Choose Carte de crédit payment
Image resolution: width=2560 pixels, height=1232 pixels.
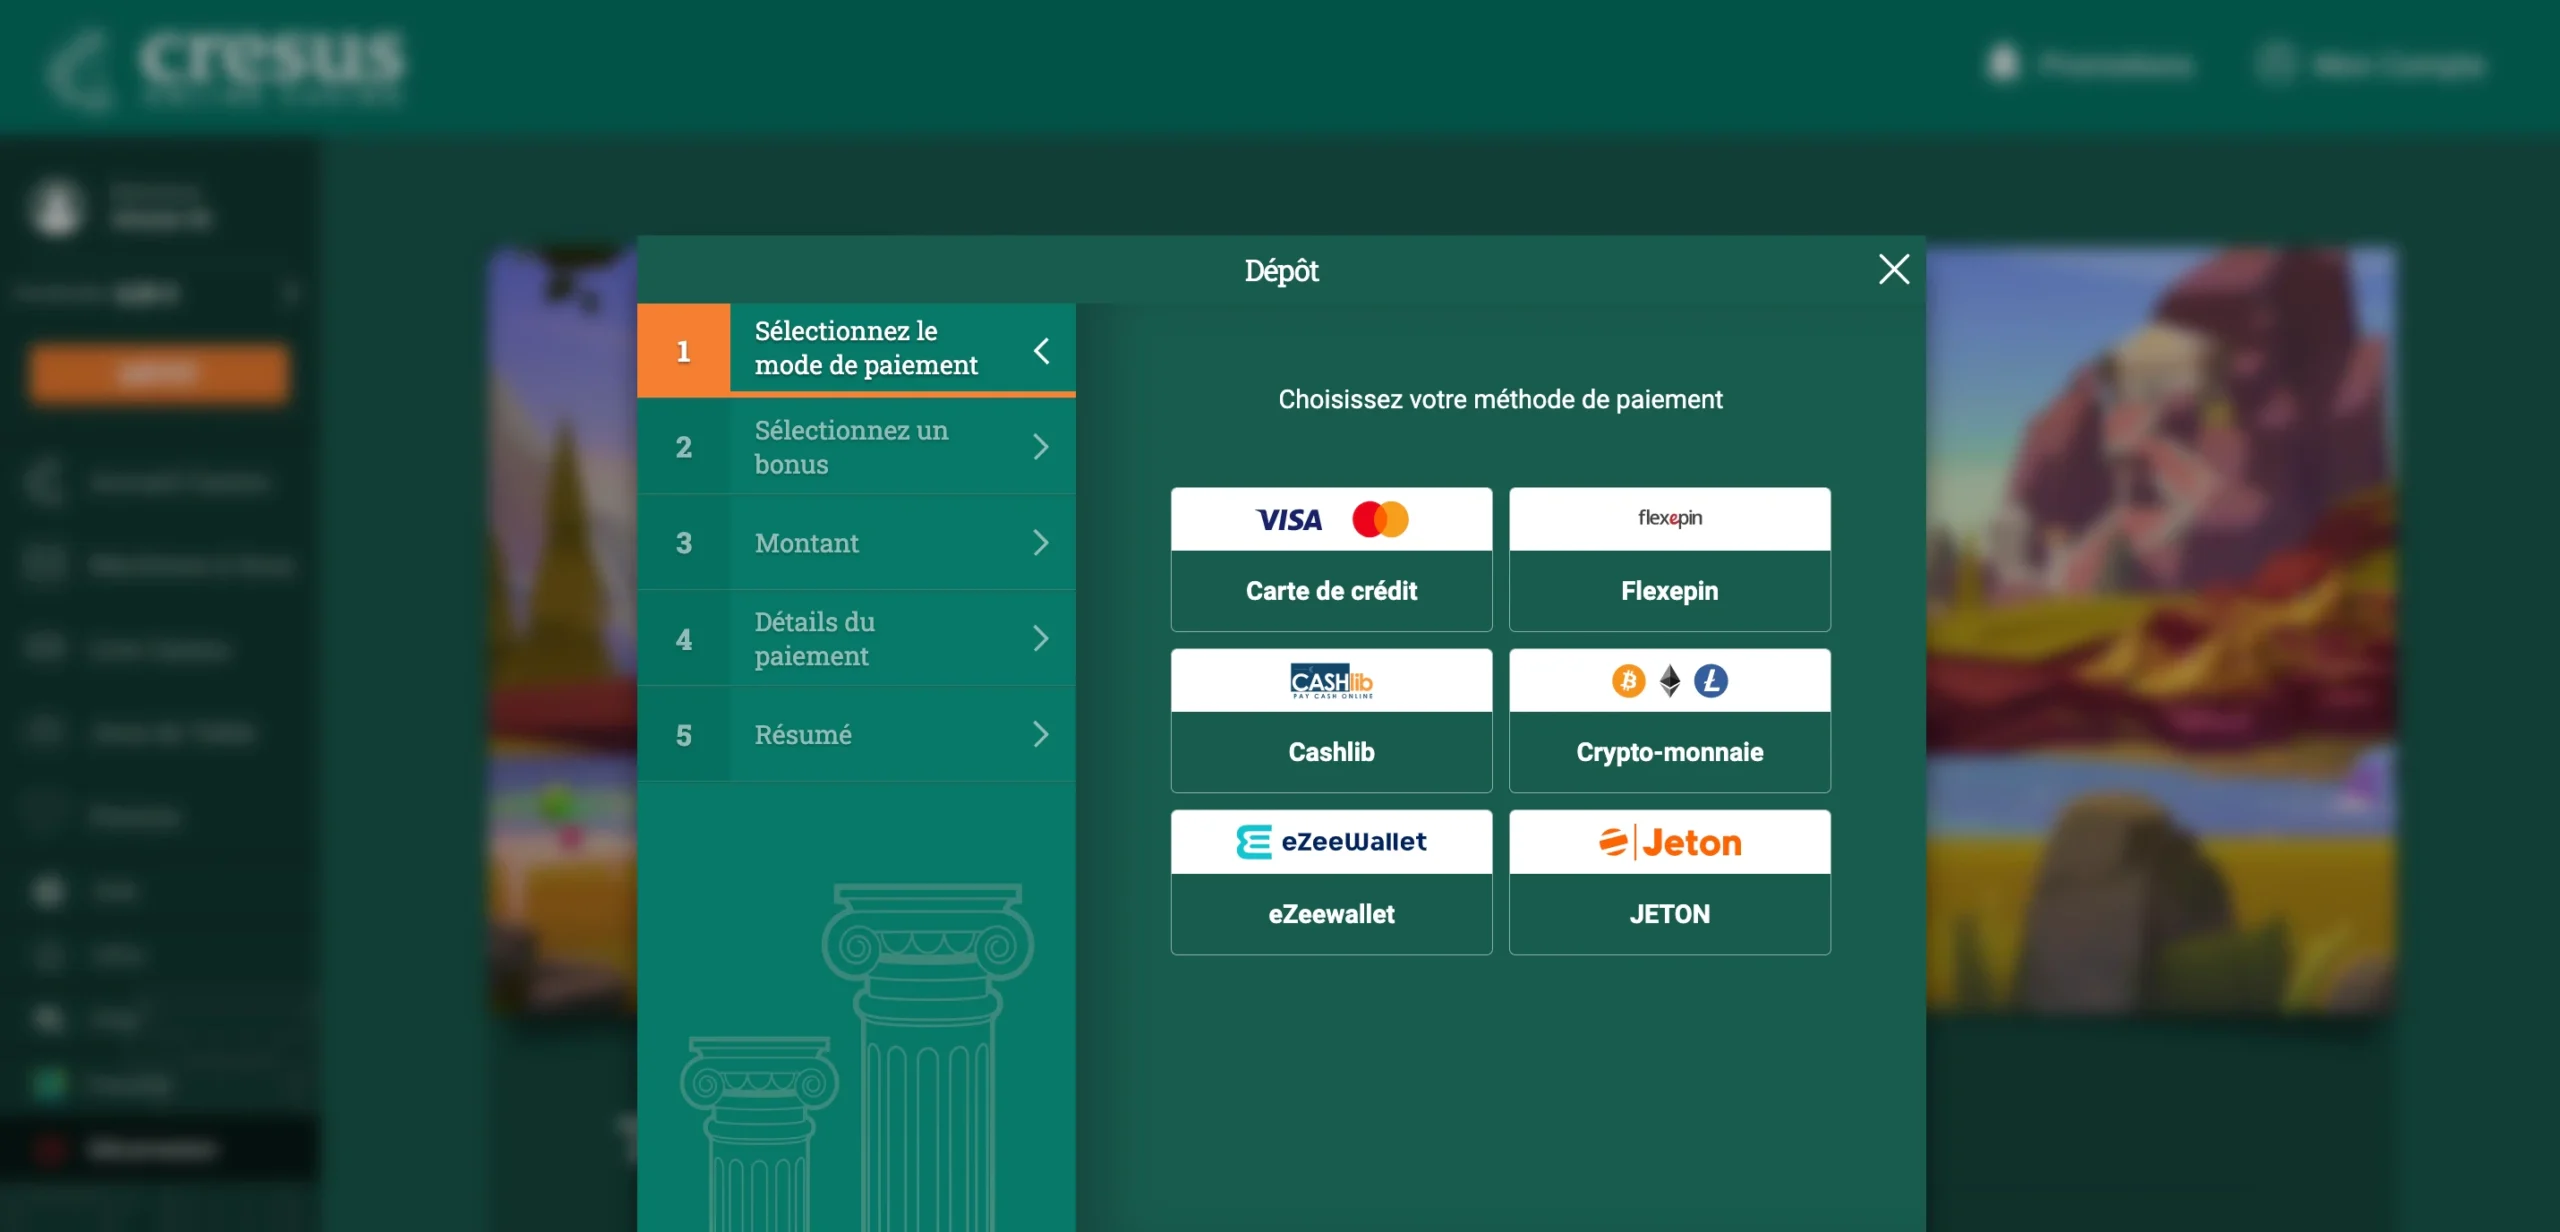click(1331, 591)
